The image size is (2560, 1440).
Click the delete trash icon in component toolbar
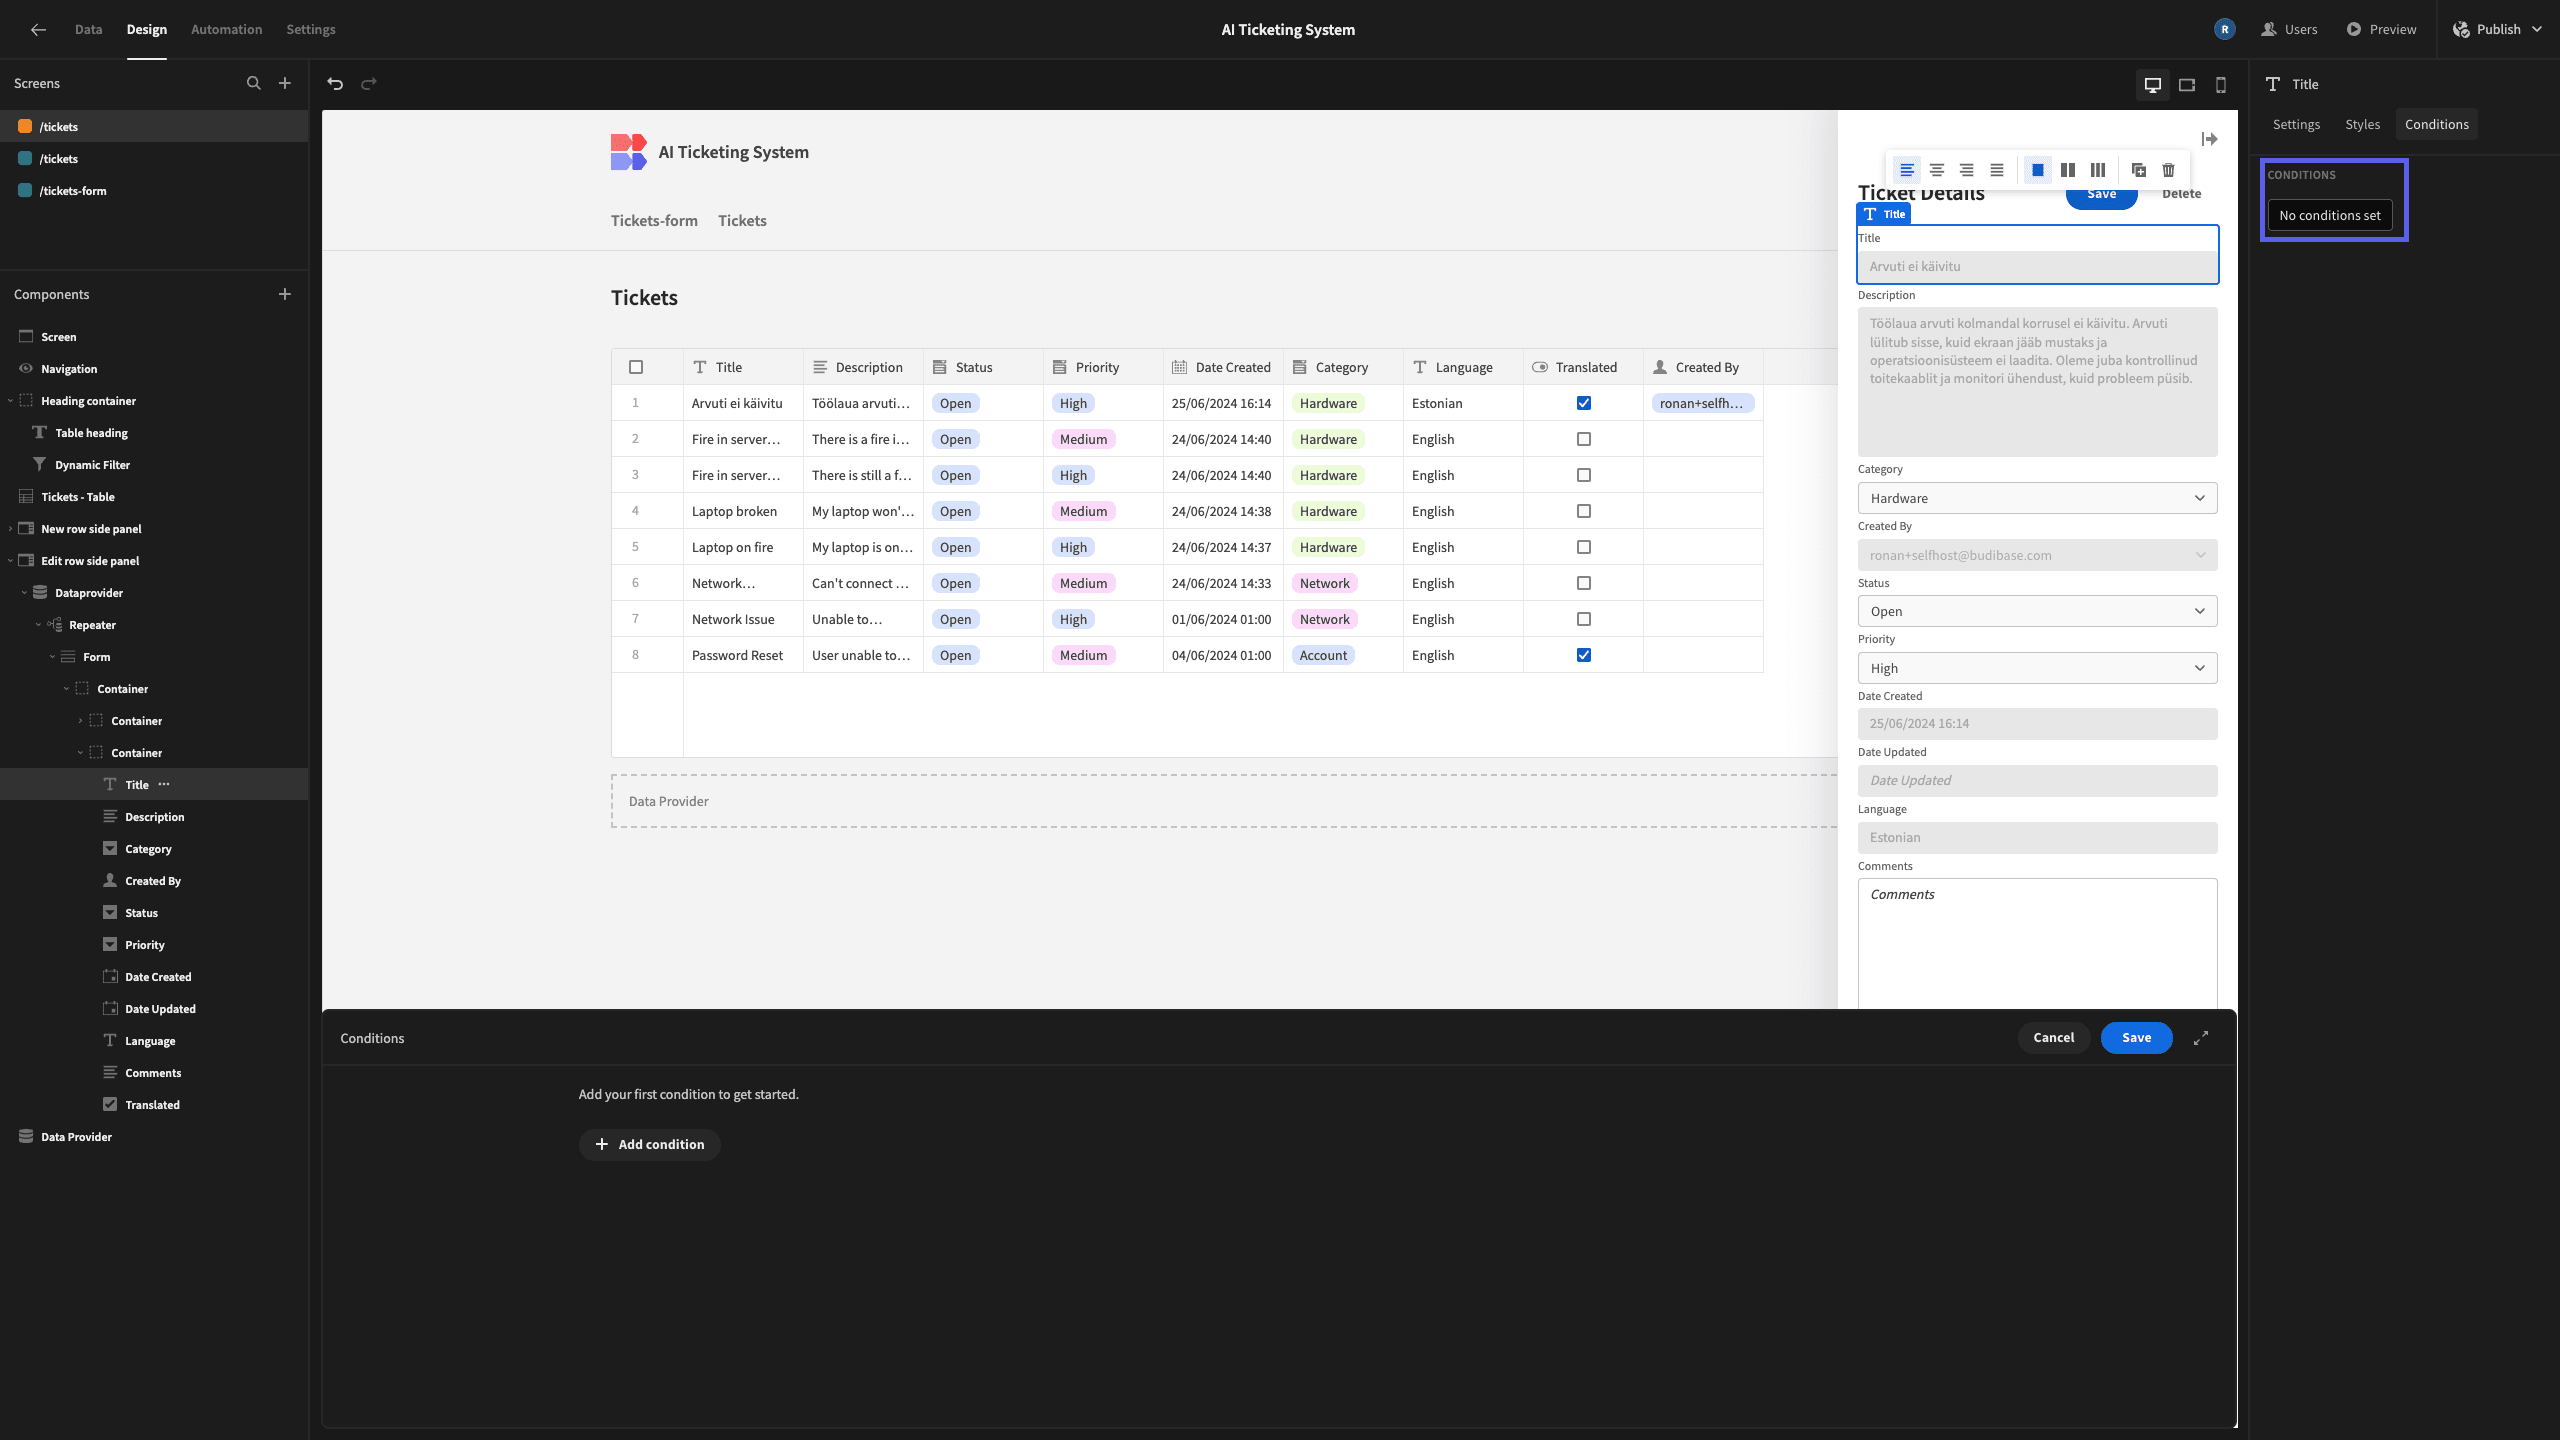point(2168,170)
